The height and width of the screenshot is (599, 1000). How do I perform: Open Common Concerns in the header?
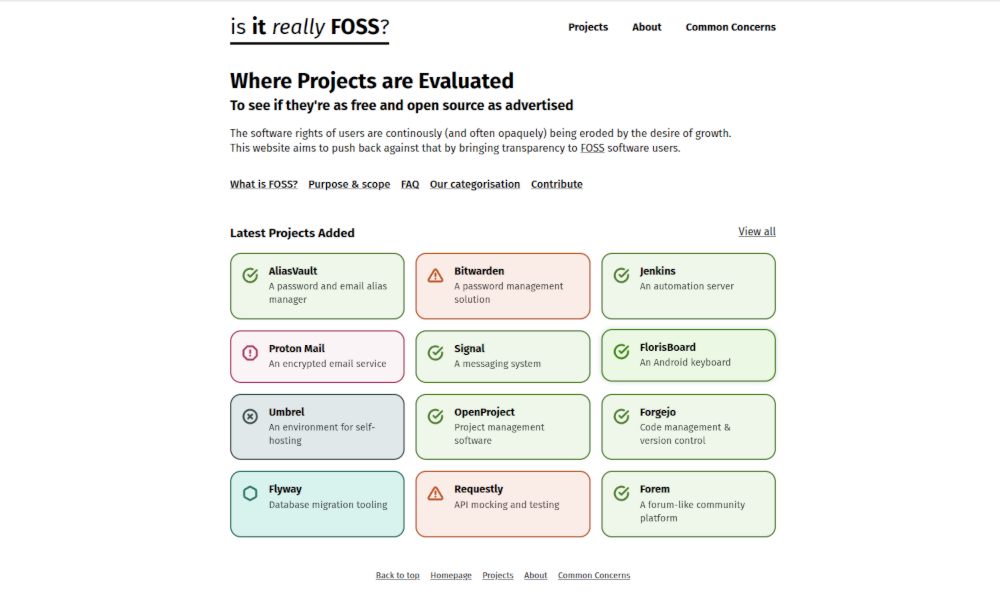tap(730, 27)
